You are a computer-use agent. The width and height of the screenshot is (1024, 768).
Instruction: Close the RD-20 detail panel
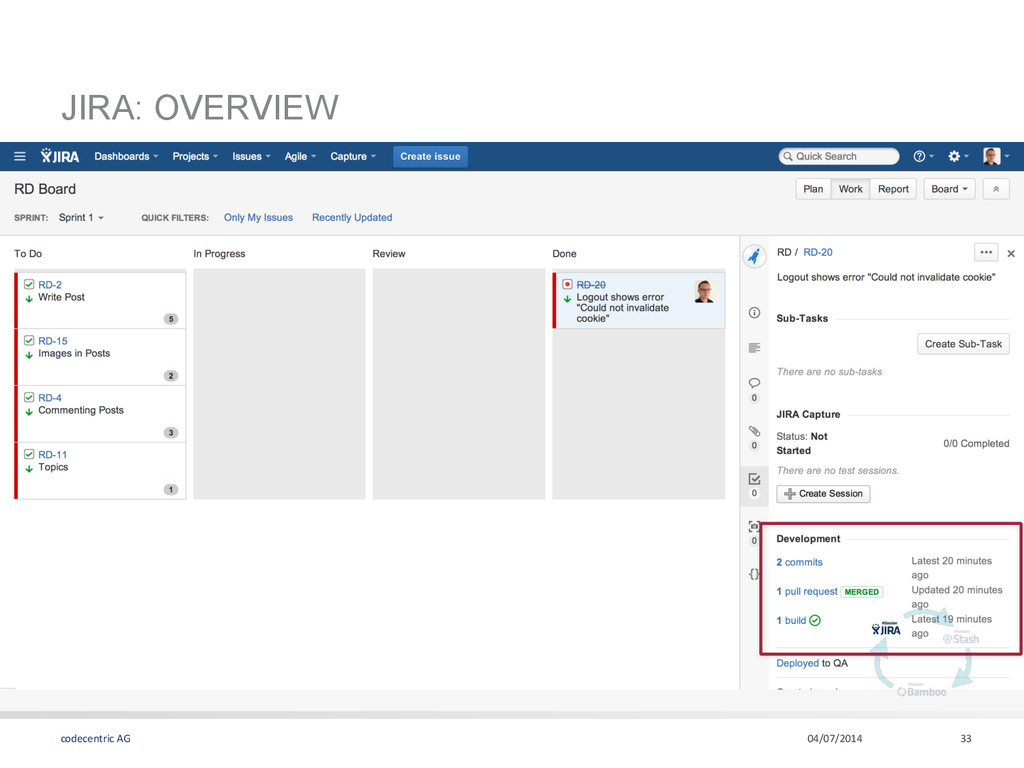(1011, 253)
